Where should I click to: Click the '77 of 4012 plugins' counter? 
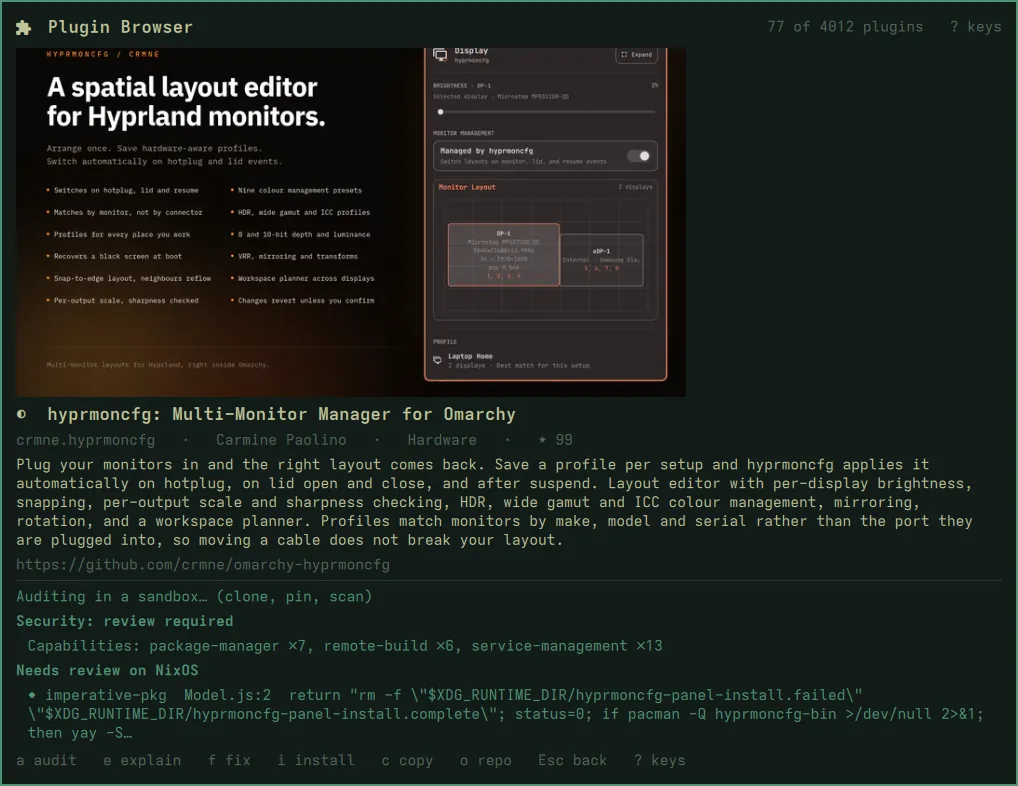tap(845, 27)
